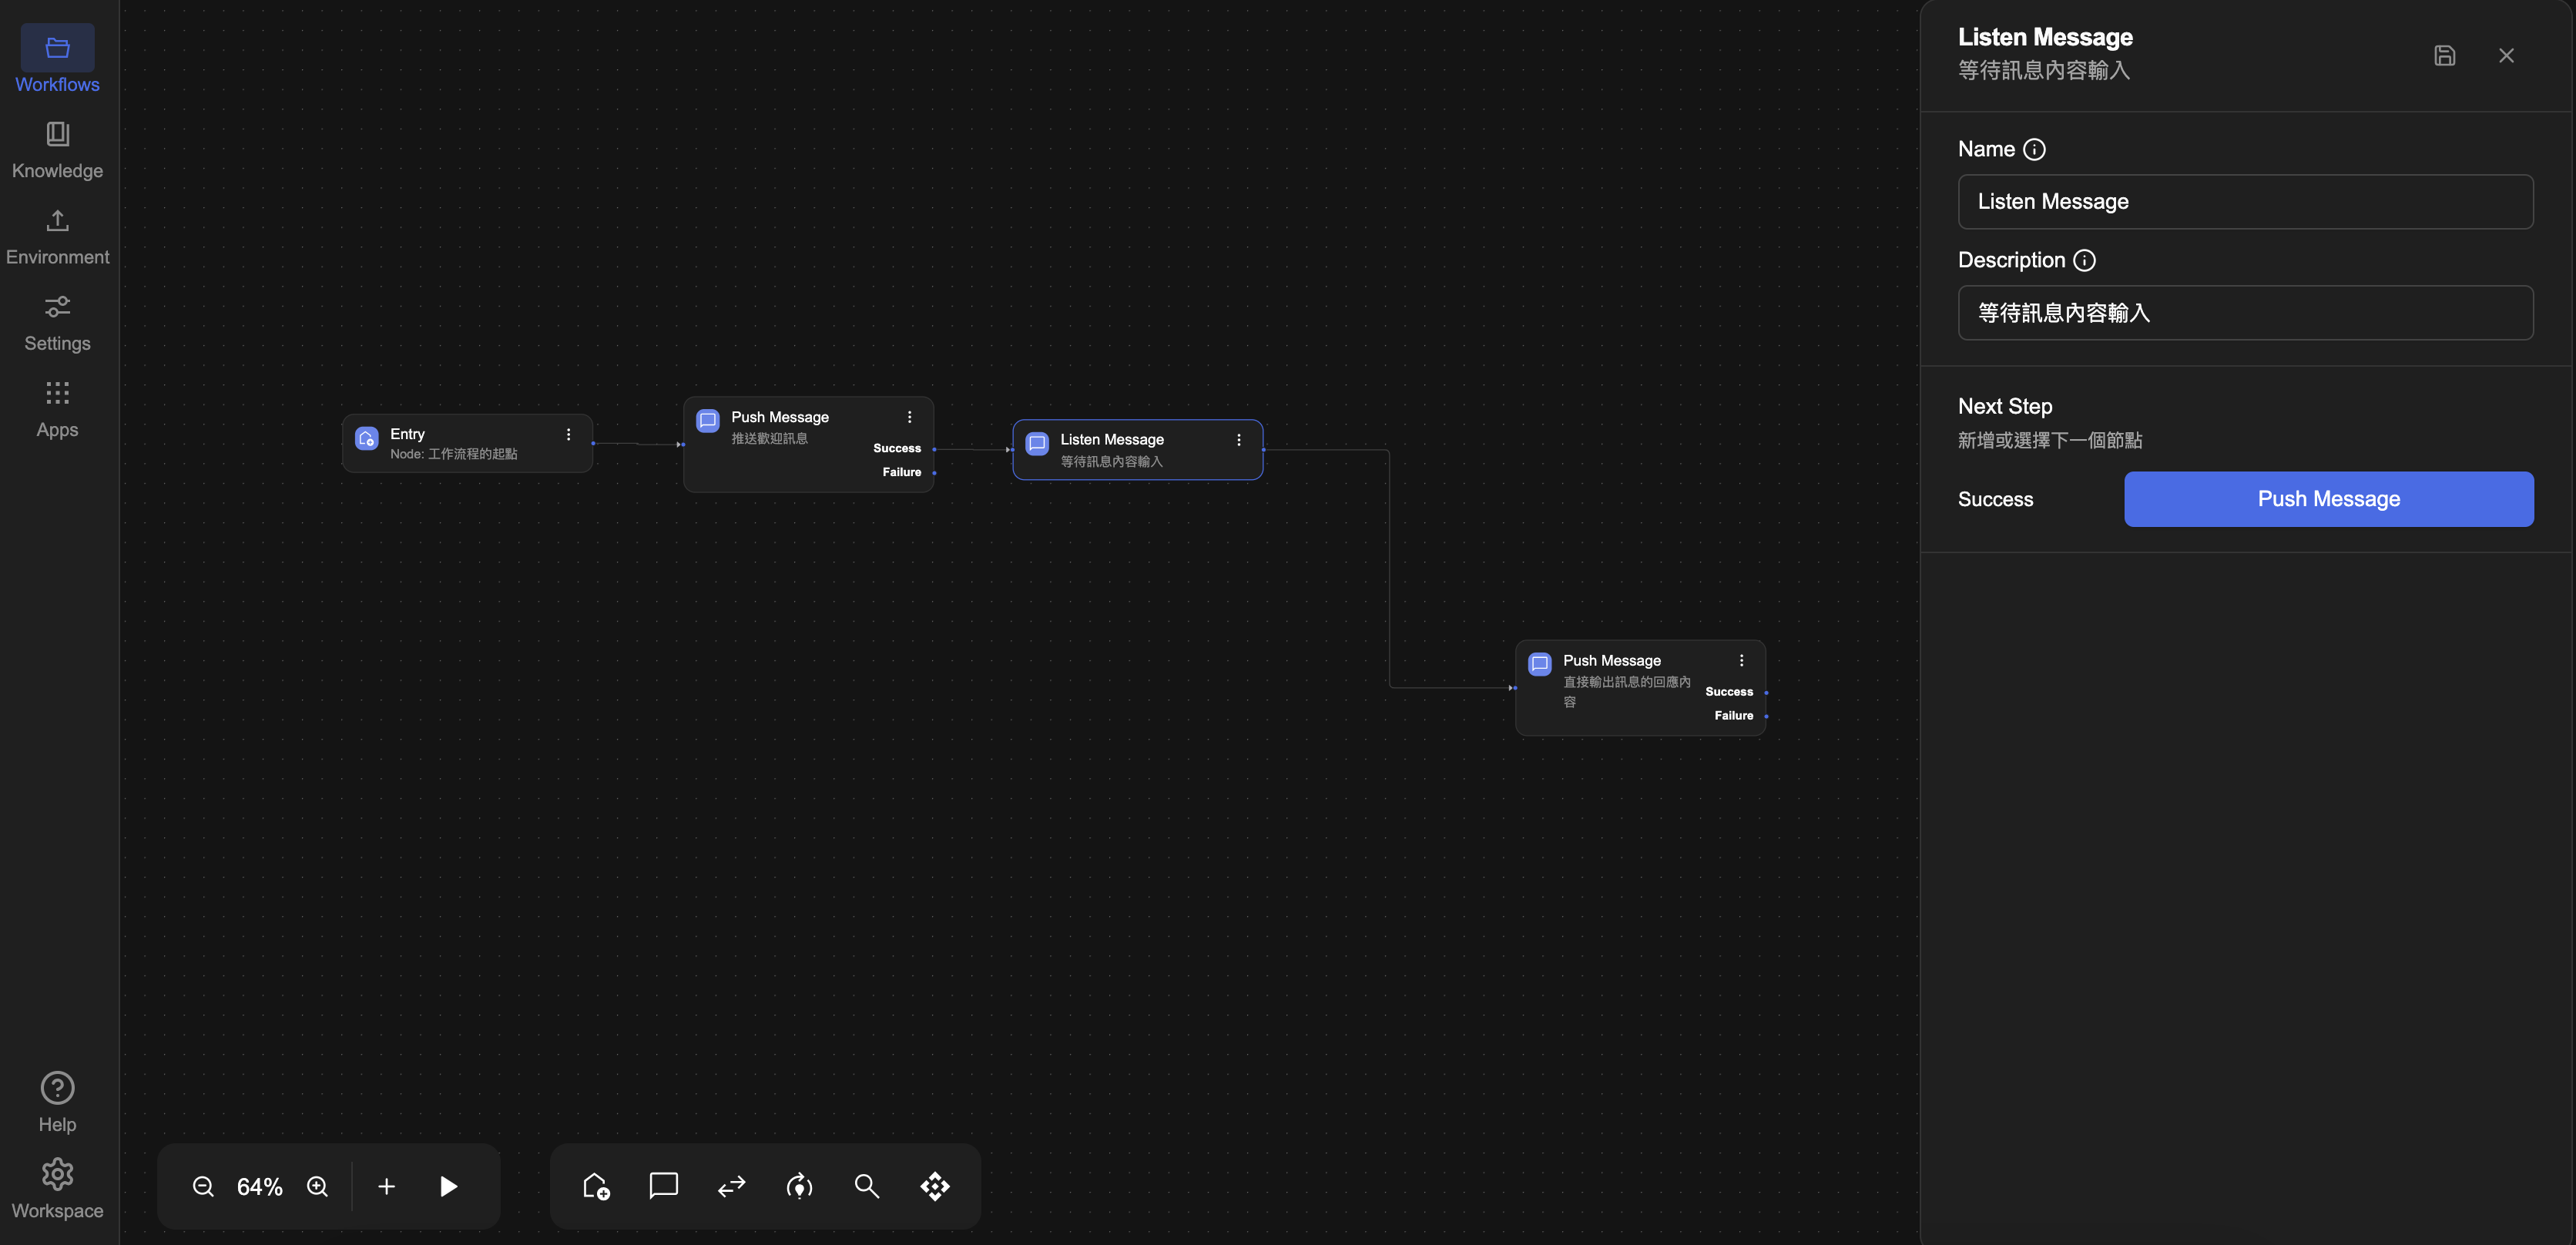The height and width of the screenshot is (1245, 2576).
Task: Click the Name input field
Action: coord(2245,202)
